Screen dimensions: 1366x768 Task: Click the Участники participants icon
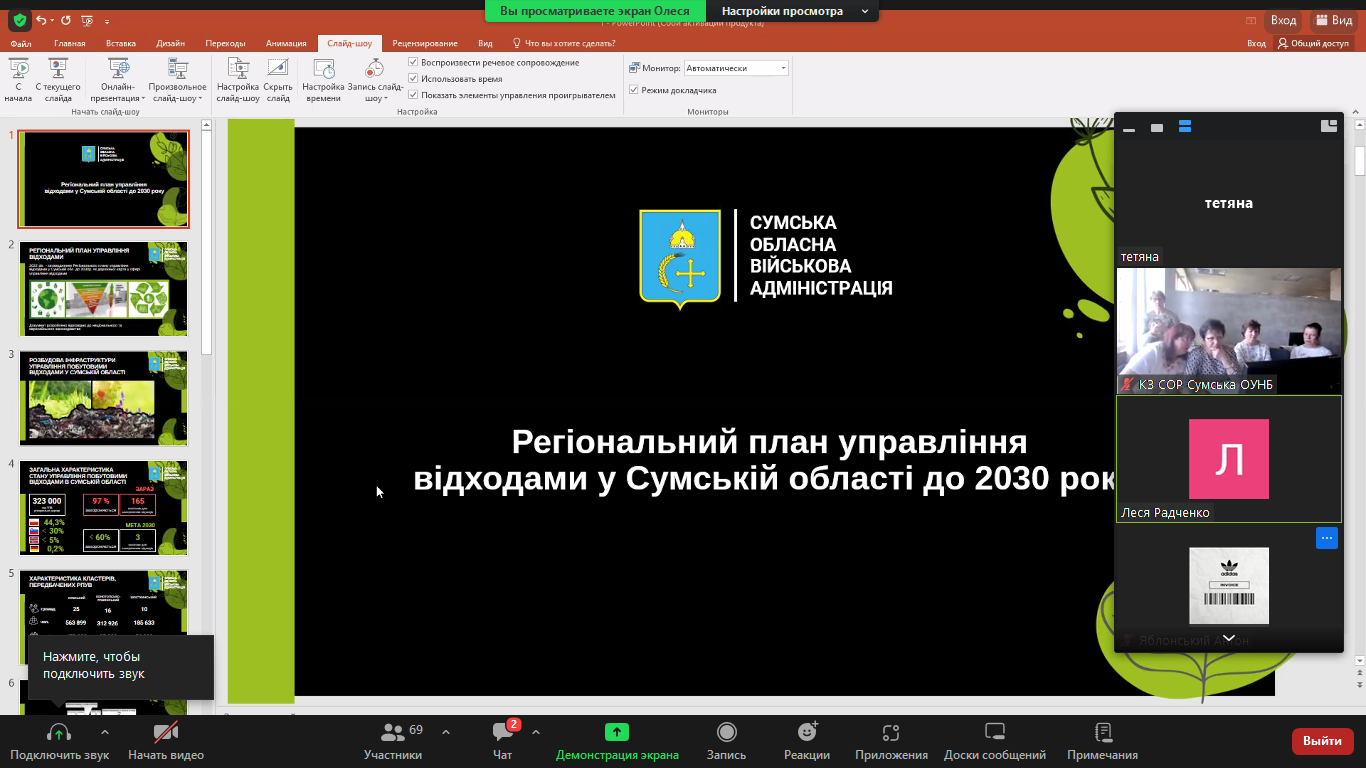392,733
